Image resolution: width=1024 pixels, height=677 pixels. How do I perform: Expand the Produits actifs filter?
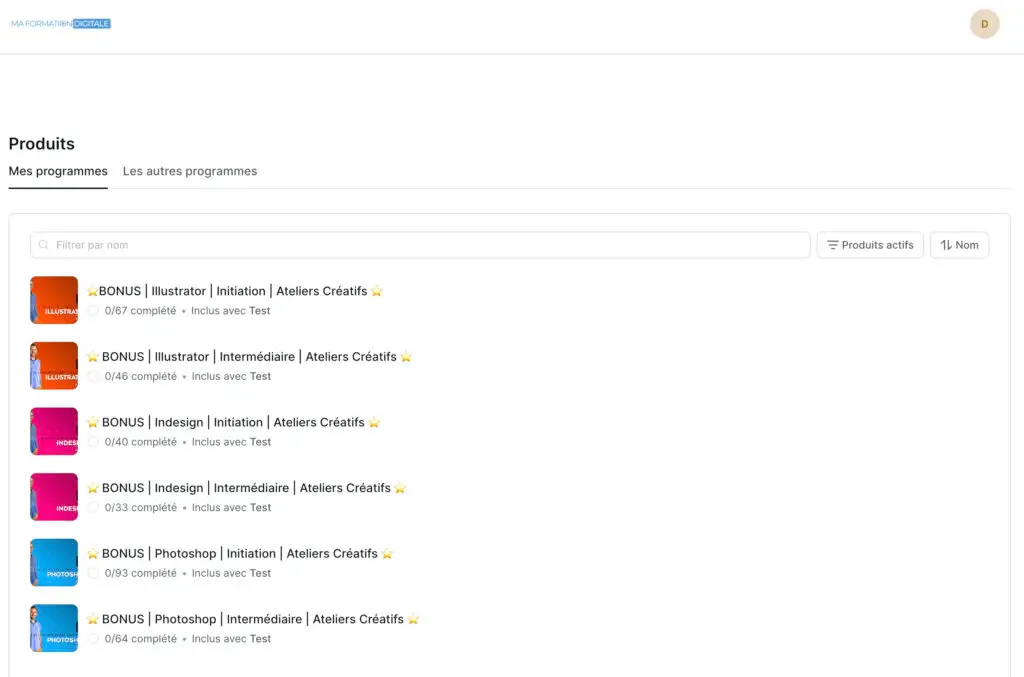coord(869,245)
